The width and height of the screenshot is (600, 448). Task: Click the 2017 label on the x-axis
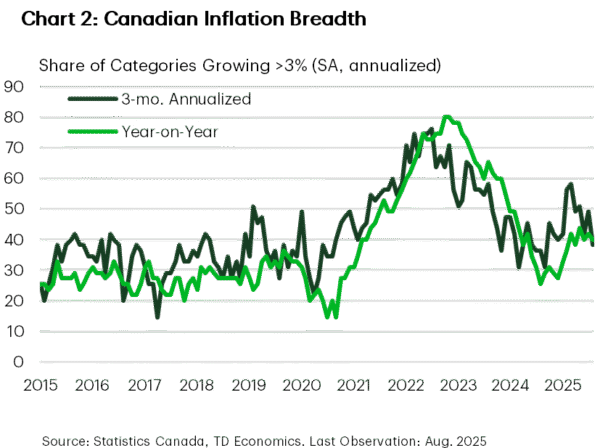coord(144,384)
